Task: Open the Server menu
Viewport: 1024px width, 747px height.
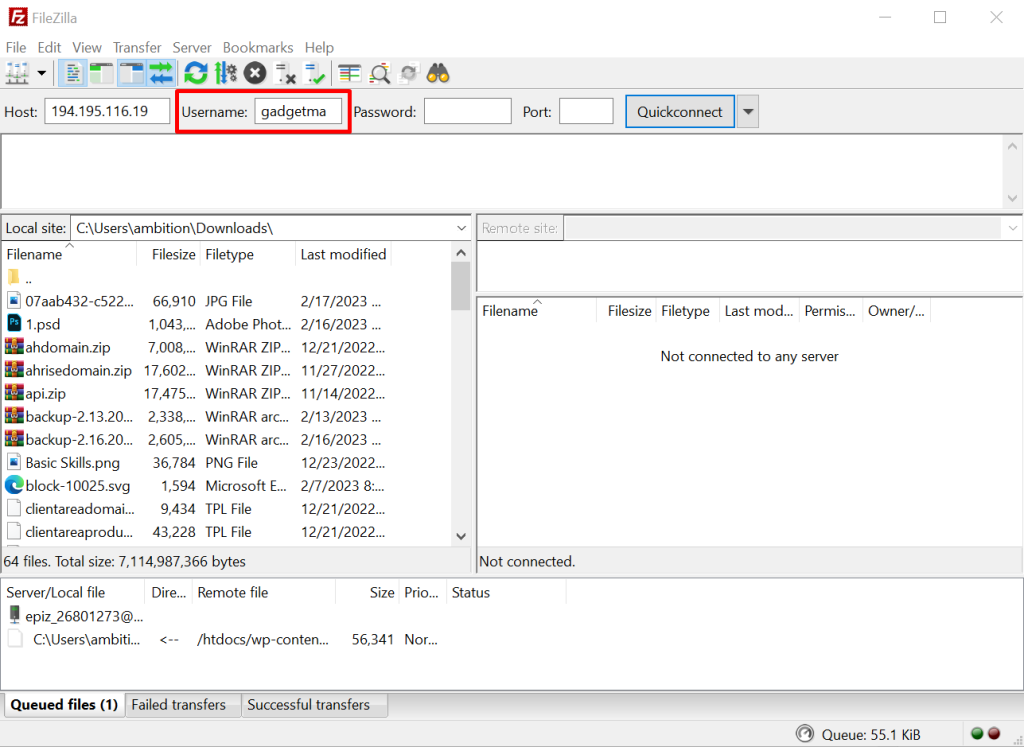Action: click(x=192, y=47)
